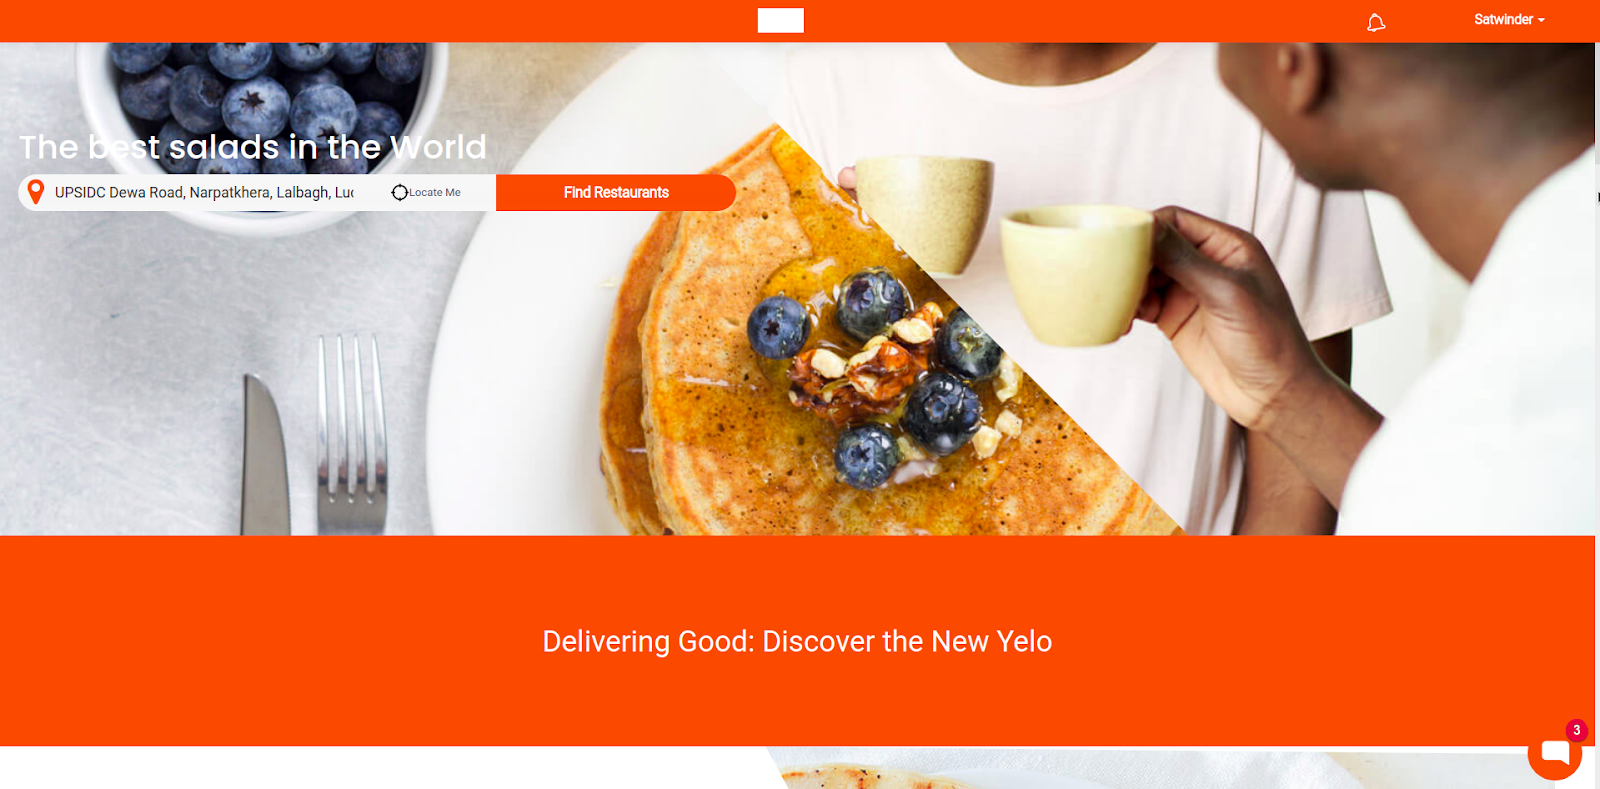Viewport: 1600px width, 789px height.
Task: Click into the UPSIDC Dewa Road address field
Action: coord(204,192)
